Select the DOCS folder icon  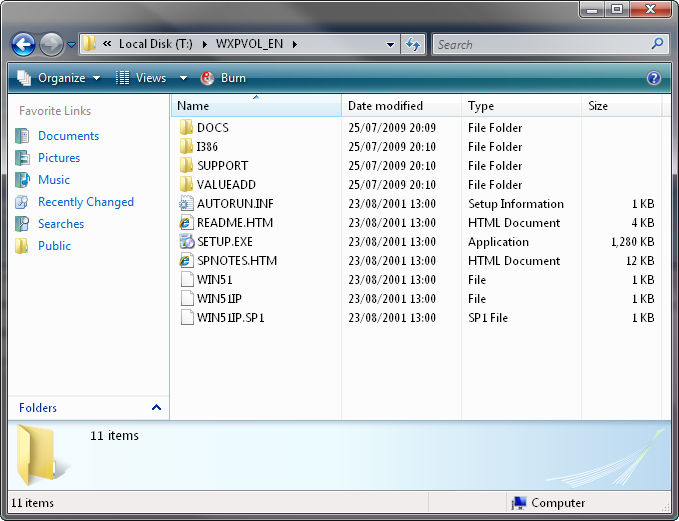click(x=186, y=127)
